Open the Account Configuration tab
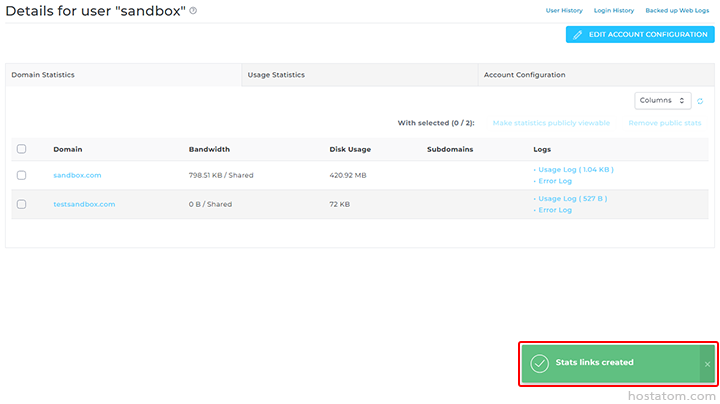 tap(524, 75)
